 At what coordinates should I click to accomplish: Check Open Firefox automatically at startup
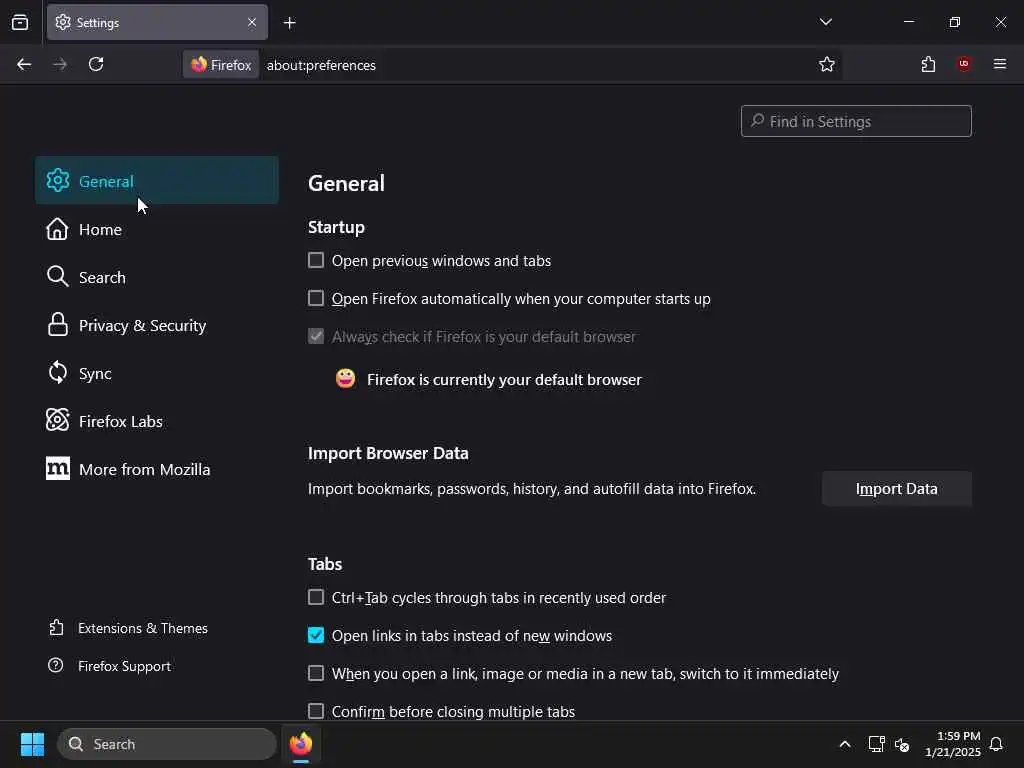click(x=316, y=299)
